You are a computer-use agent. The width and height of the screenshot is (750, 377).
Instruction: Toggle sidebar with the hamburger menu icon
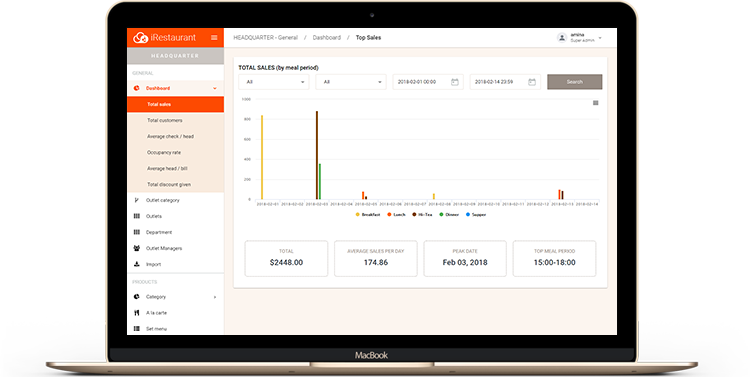[214, 37]
